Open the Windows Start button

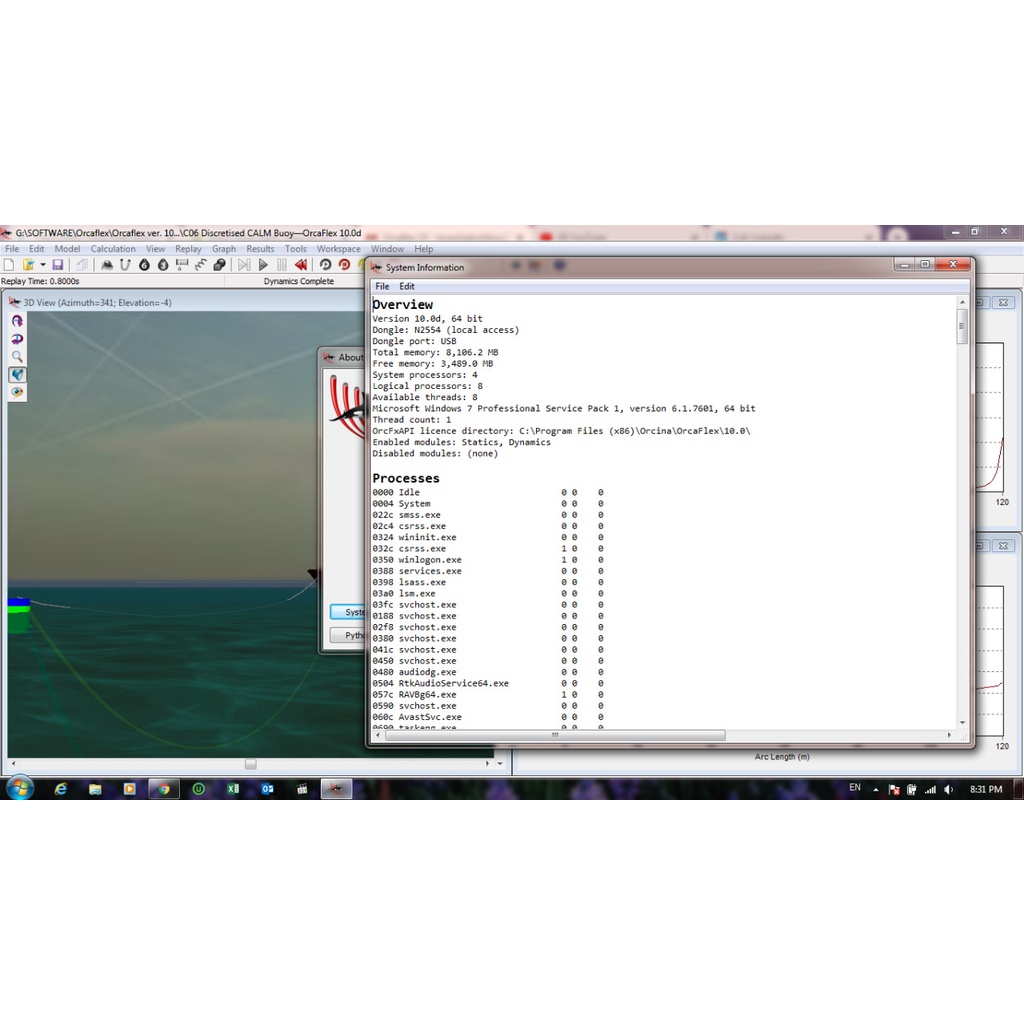point(20,788)
